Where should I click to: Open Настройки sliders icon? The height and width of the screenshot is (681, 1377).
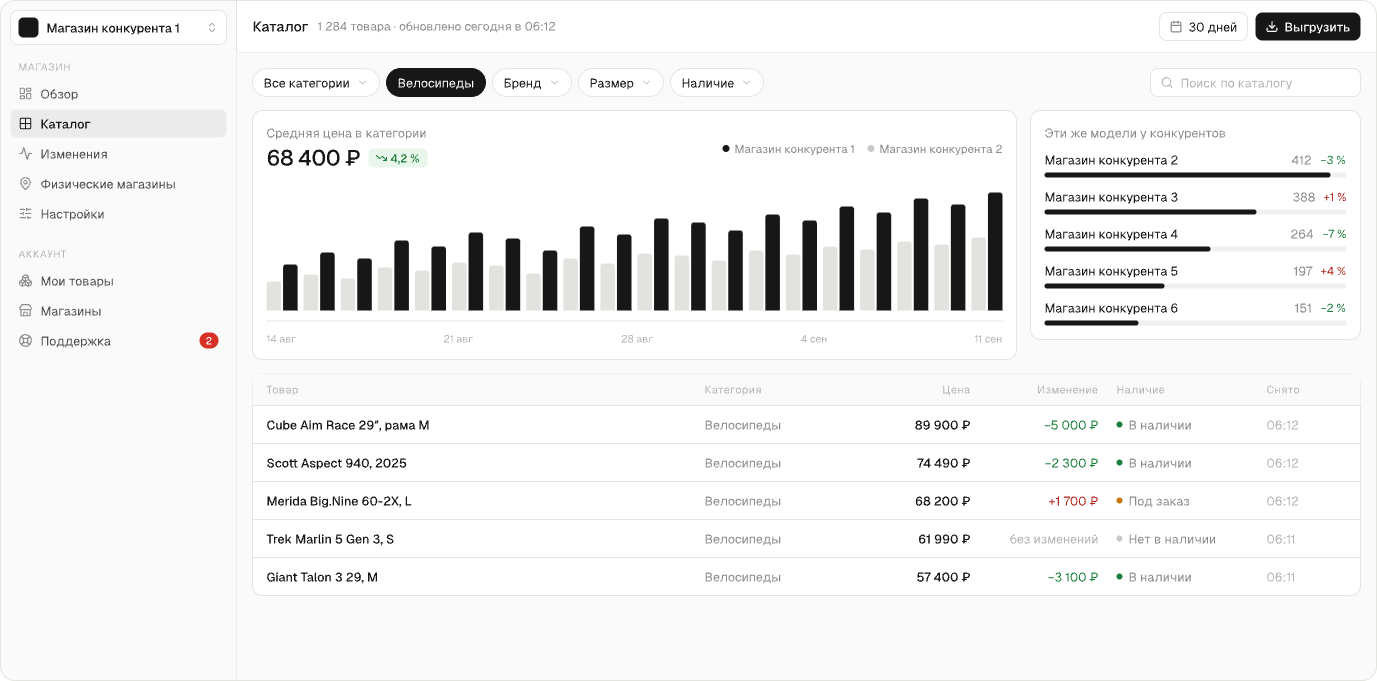click(x=26, y=214)
